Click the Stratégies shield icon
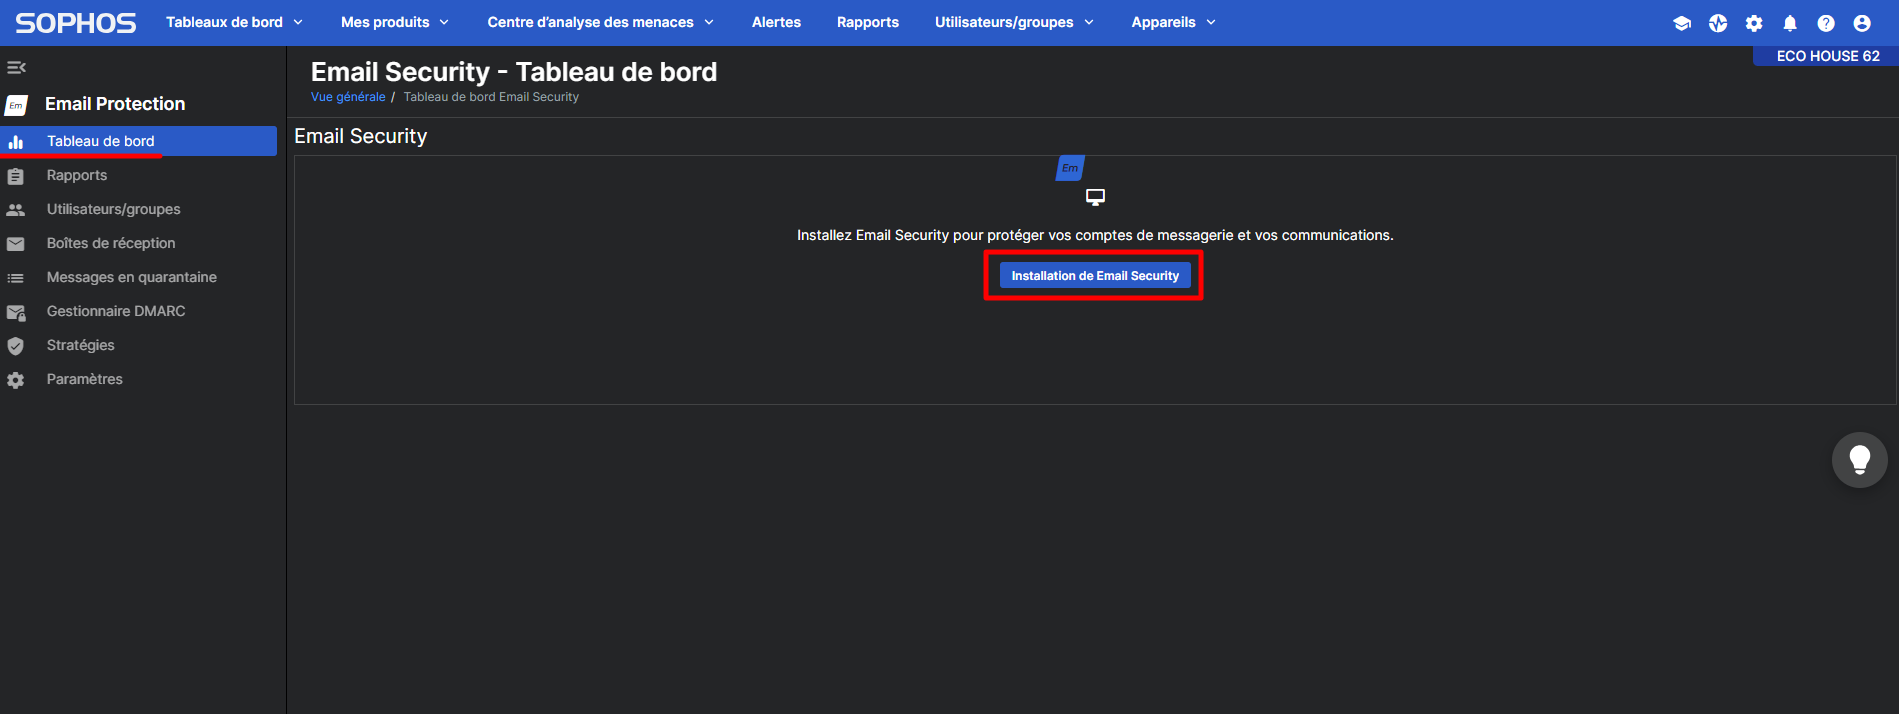This screenshot has height=714, width=1899. click(x=16, y=346)
